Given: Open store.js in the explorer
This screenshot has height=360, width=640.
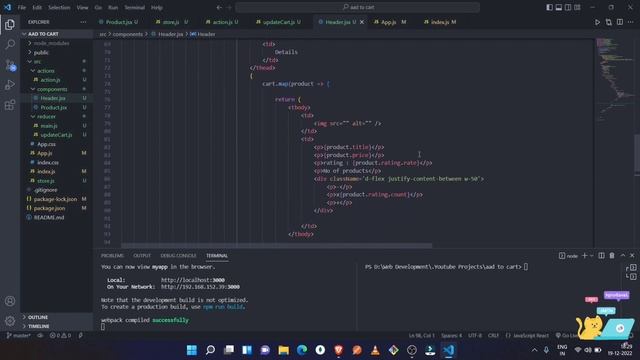Looking at the screenshot, I should coord(56,181).
